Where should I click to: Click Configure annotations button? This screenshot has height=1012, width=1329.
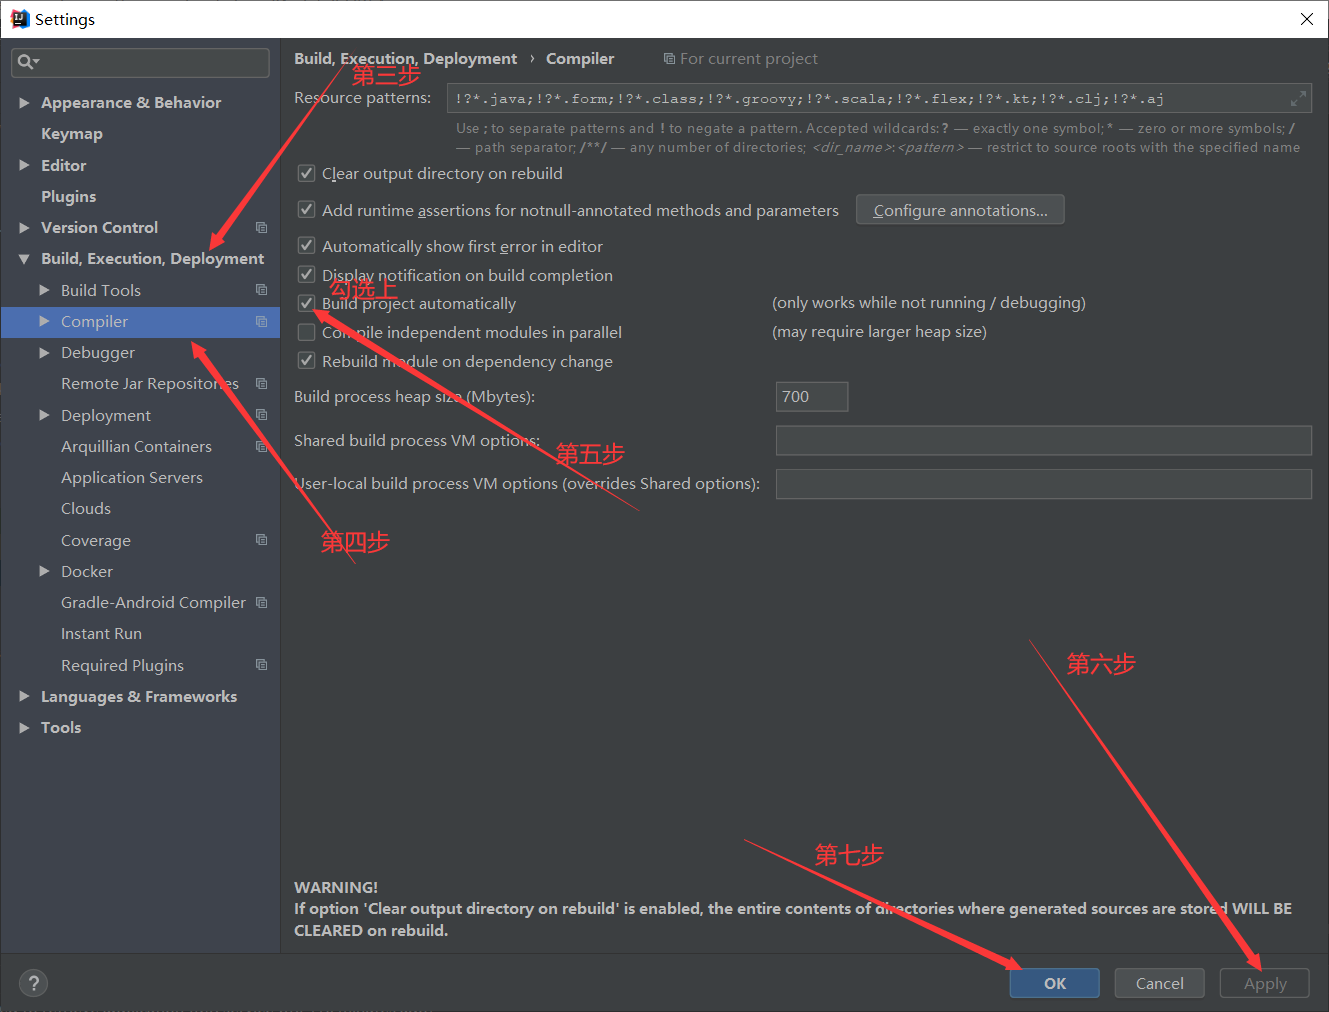(960, 210)
